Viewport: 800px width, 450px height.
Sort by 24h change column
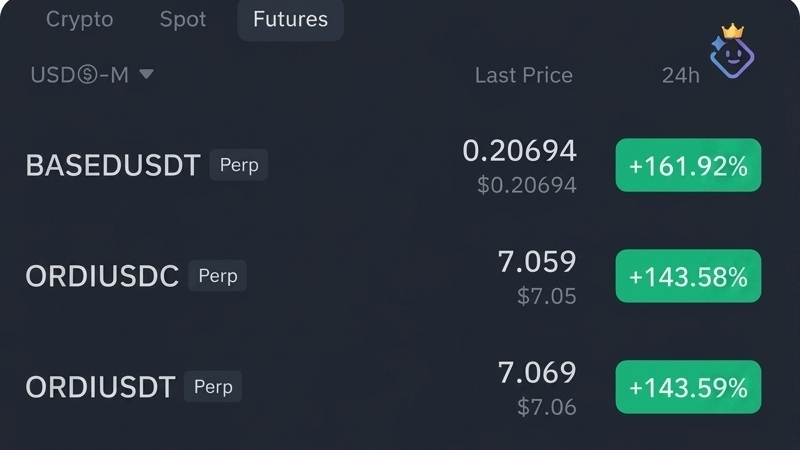tap(680, 75)
